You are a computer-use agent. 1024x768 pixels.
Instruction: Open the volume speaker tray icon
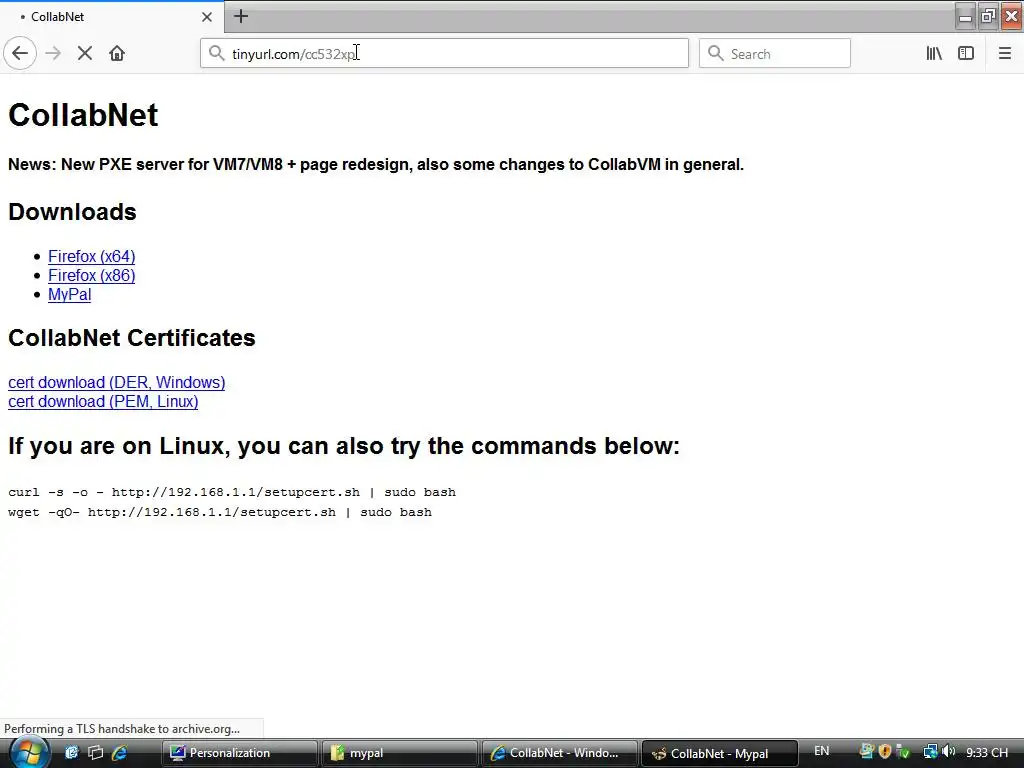click(949, 752)
